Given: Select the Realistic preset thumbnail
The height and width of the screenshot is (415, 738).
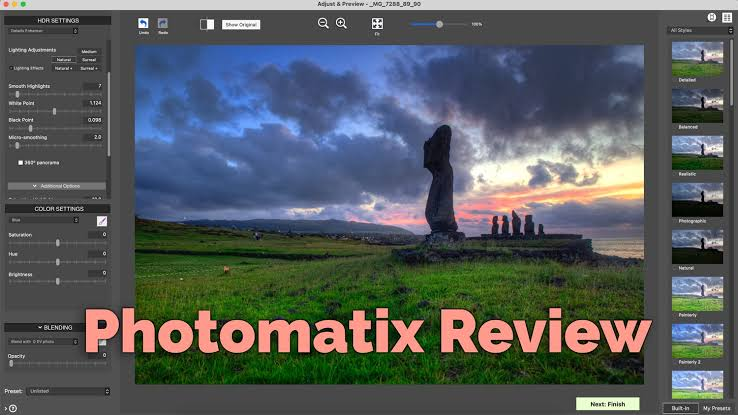Looking at the screenshot, I should (x=697, y=153).
